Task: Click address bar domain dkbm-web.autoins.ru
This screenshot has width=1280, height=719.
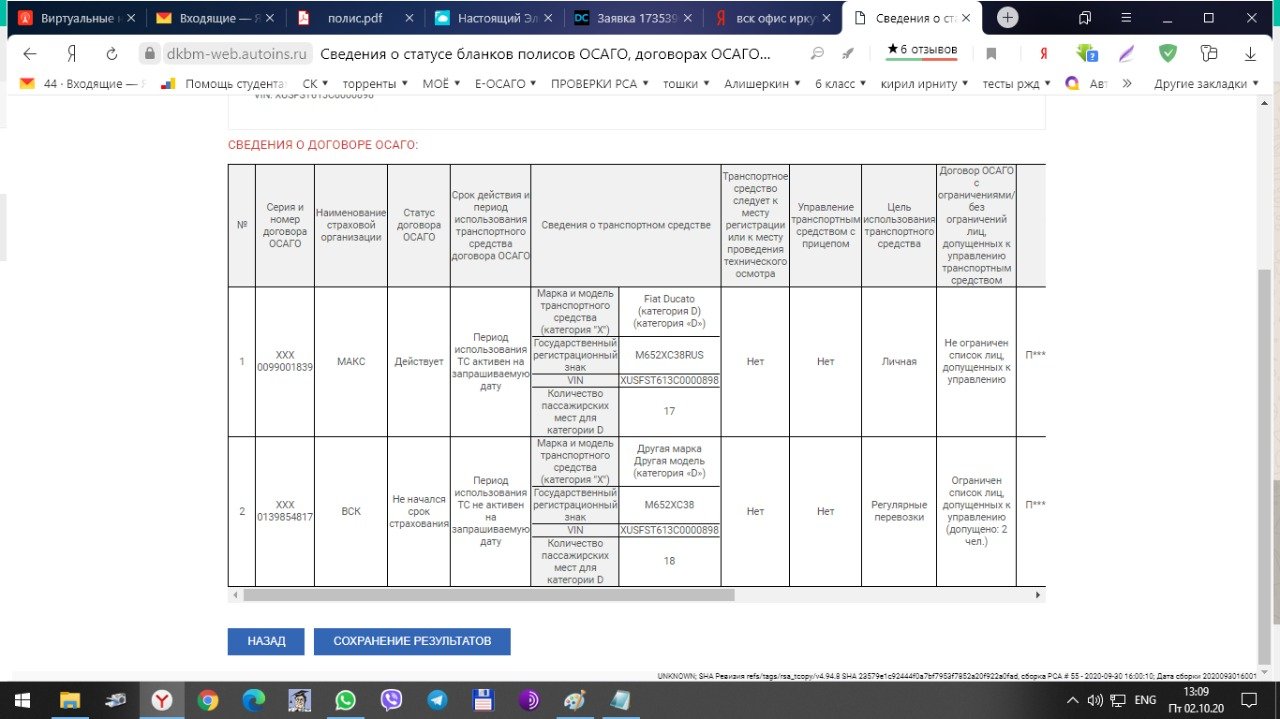Action: (x=237, y=54)
